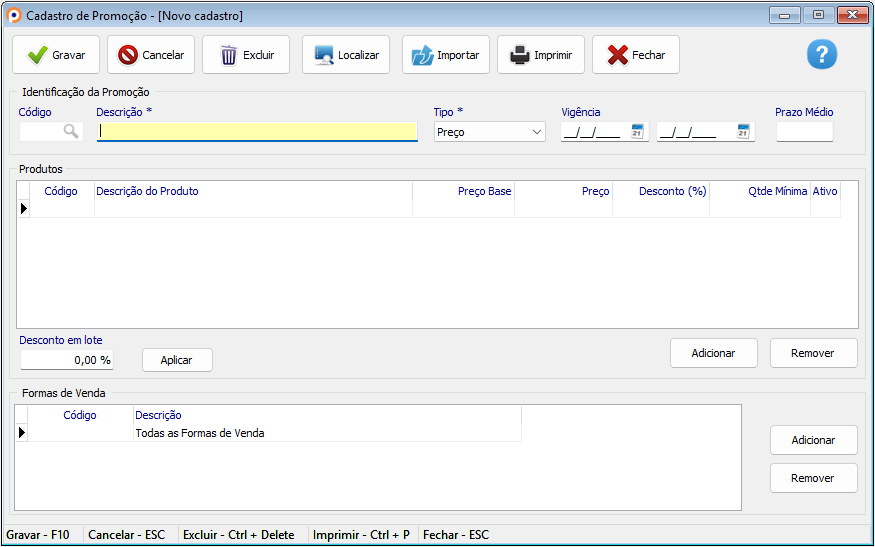Click Adicionar in Formas de Venda
The image size is (875, 547).
click(813, 440)
